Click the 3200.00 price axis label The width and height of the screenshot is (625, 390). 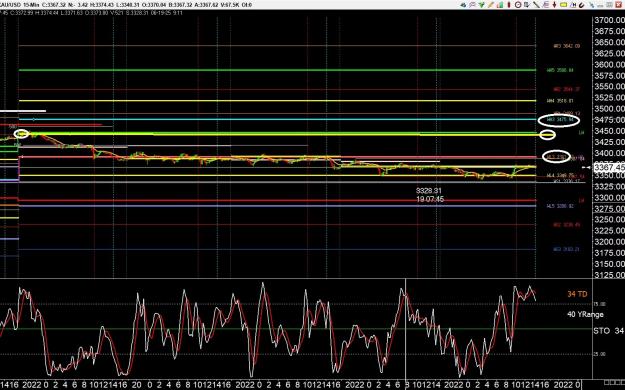(x=609, y=242)
